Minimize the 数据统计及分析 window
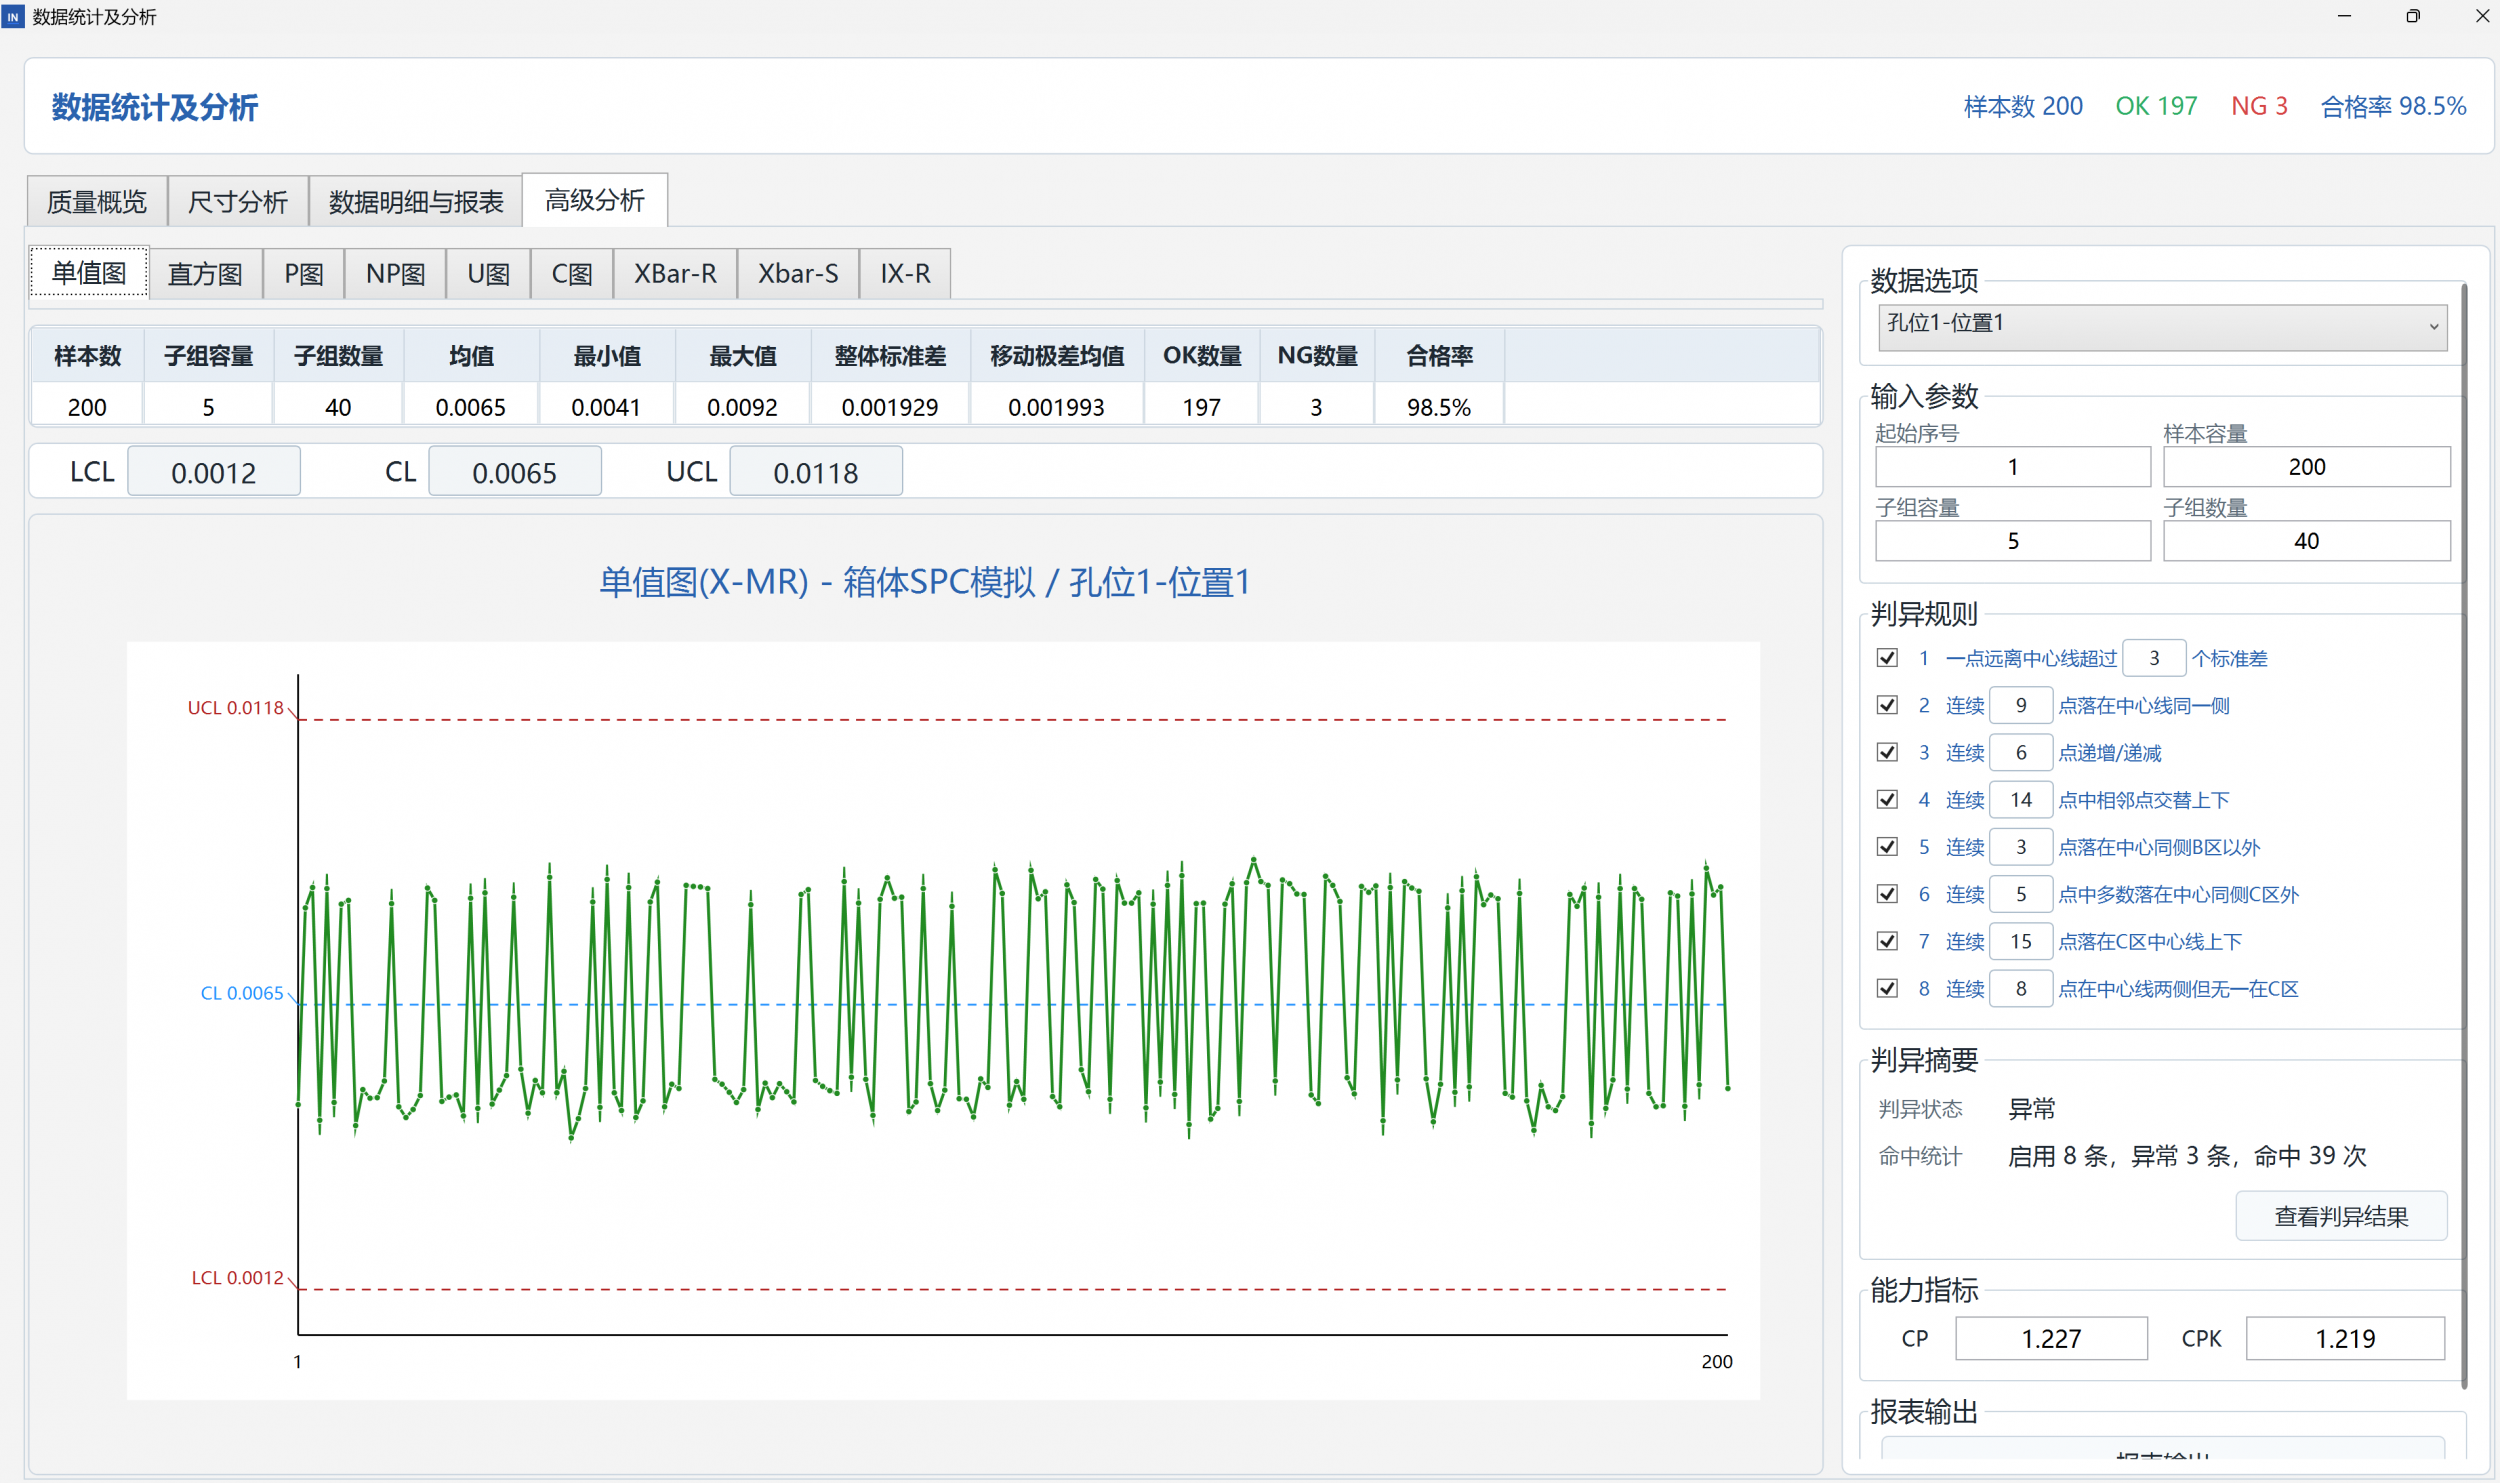Screen dimensions: 2500x1483 tap(2344, 16)
